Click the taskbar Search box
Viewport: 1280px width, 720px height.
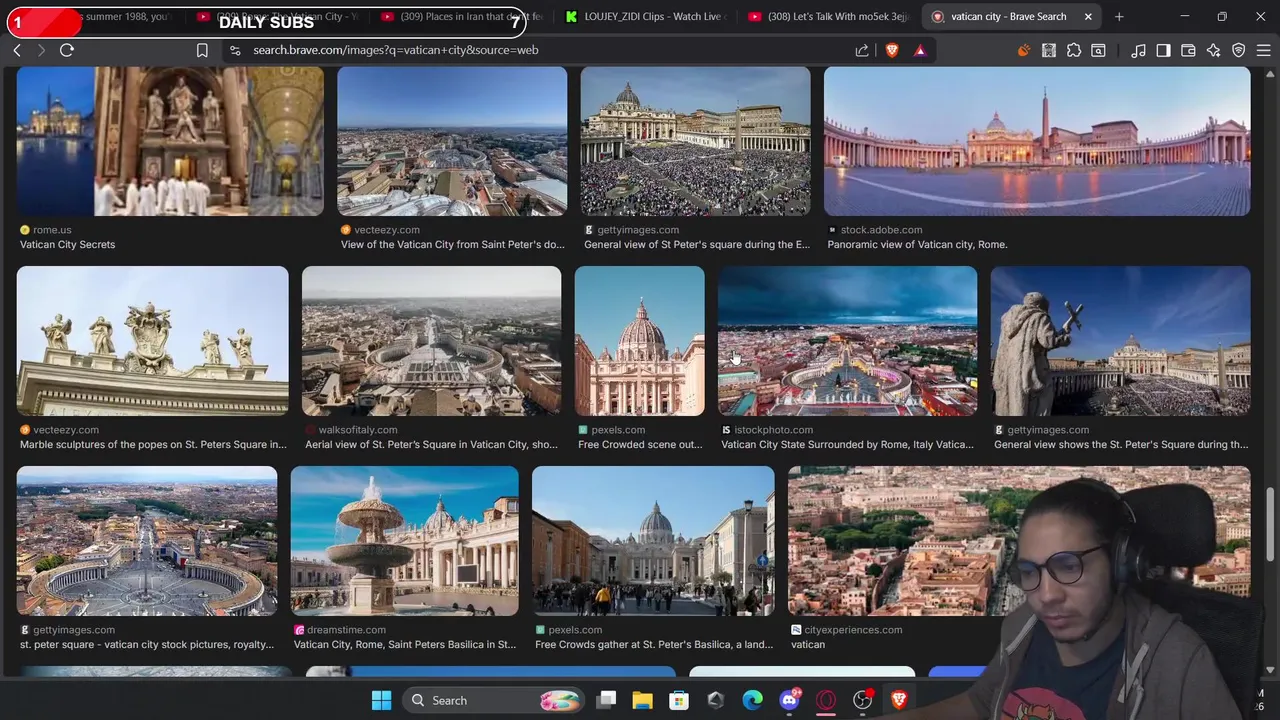(494, 701)
